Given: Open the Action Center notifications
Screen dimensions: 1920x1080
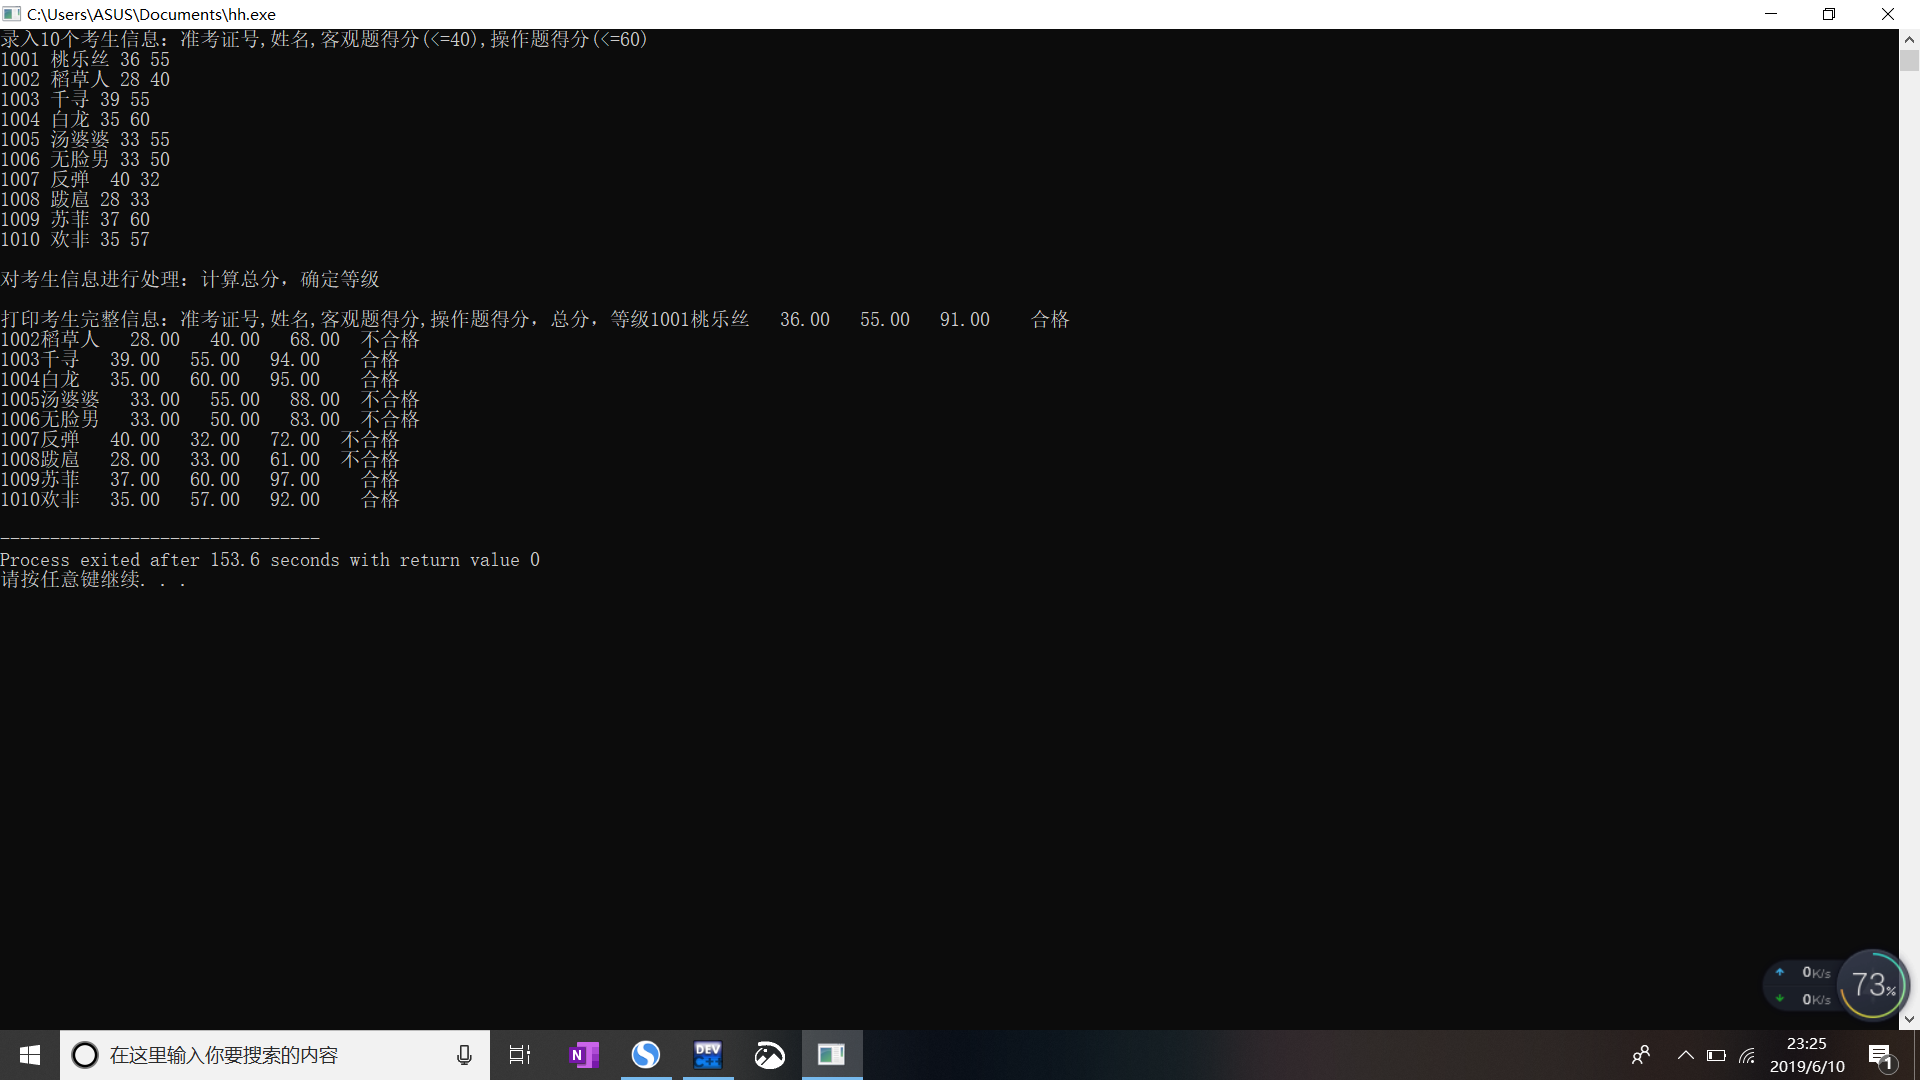Looking at the screenshot, I should tap(1880, 1055).
